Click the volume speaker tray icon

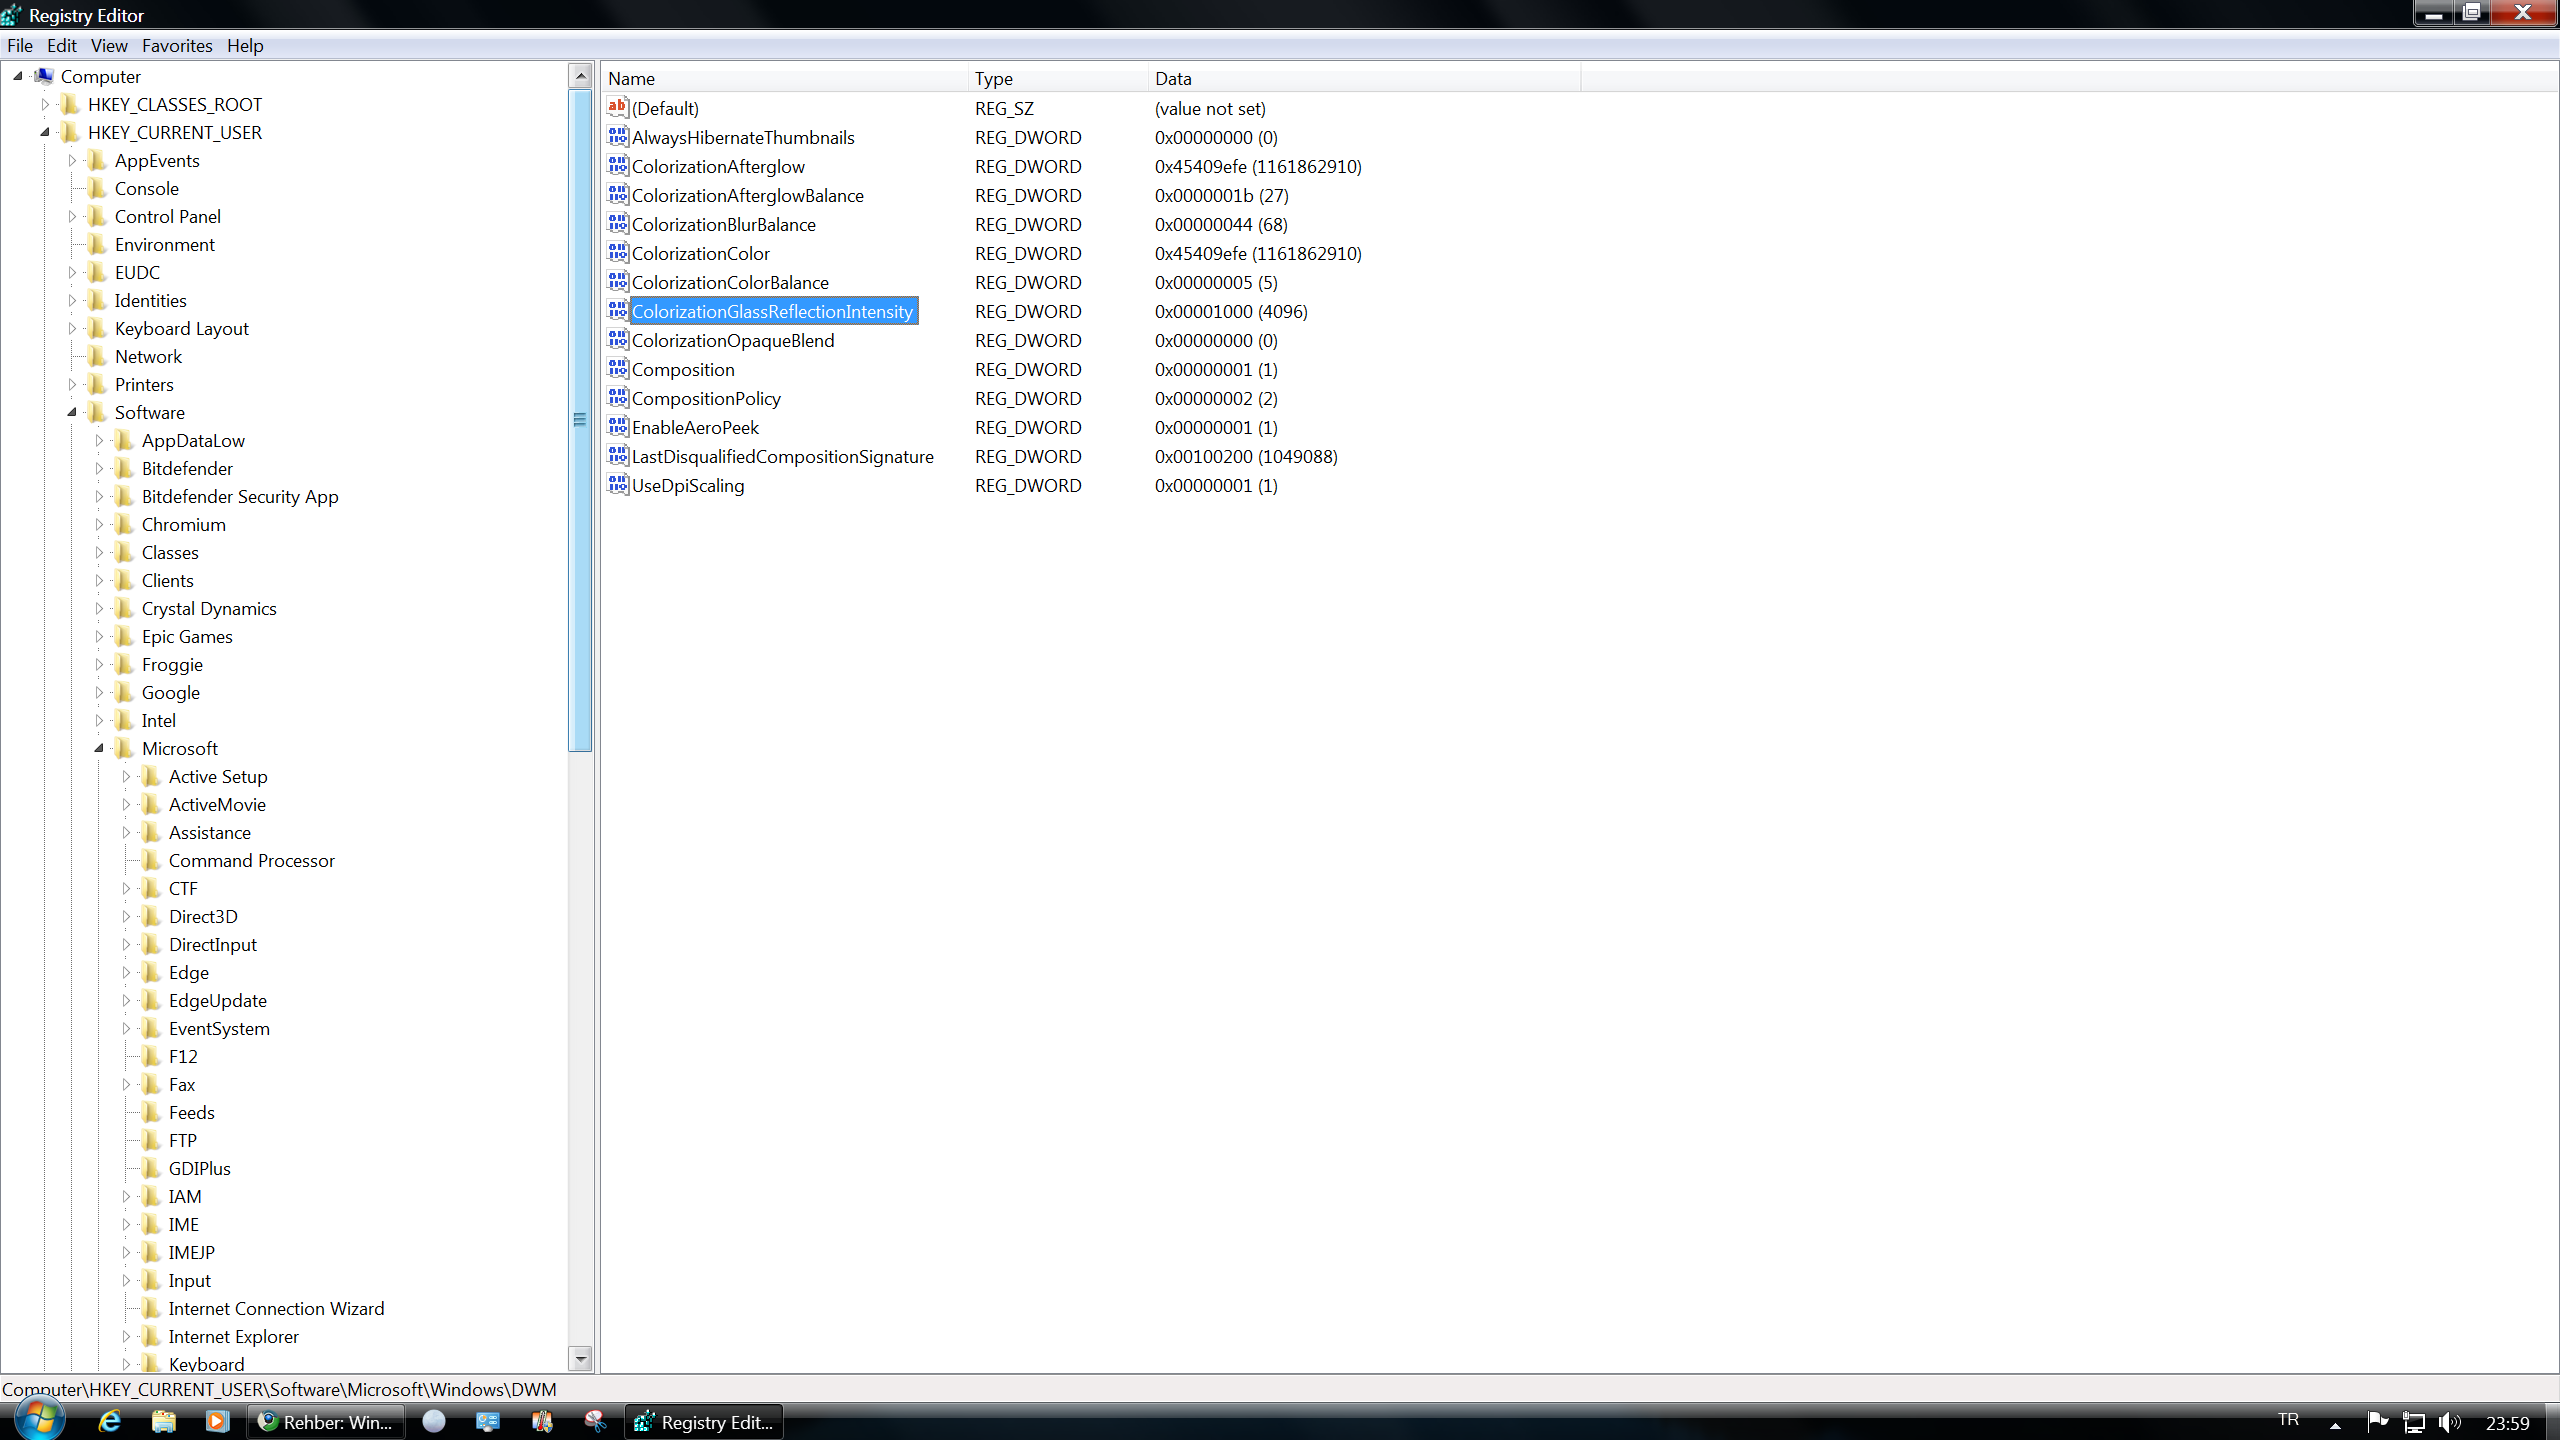2449,1422
